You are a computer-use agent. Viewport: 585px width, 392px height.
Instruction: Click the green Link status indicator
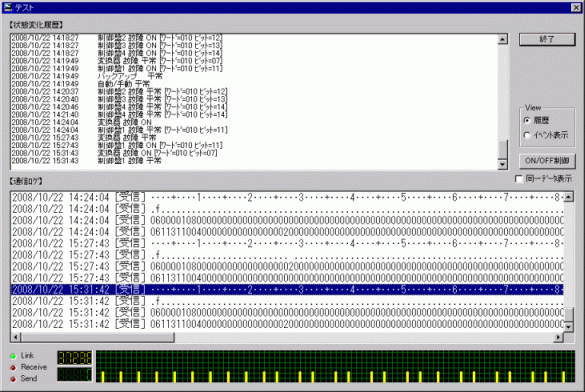tap(13, 356)
